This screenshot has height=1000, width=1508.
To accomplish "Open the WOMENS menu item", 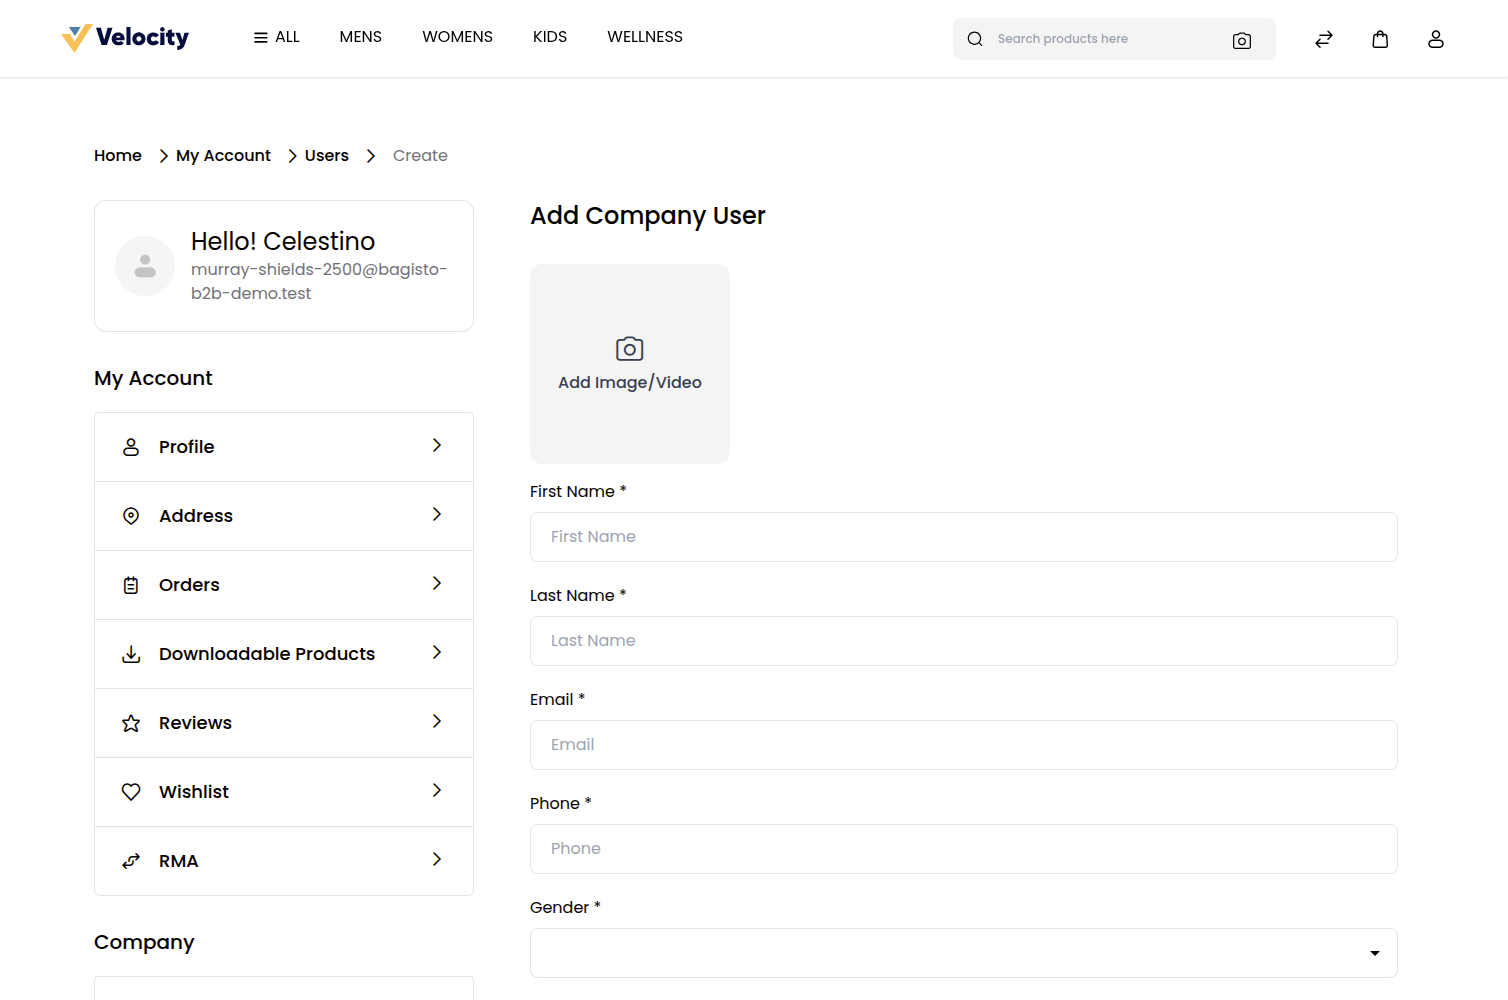I will point(457,37).
